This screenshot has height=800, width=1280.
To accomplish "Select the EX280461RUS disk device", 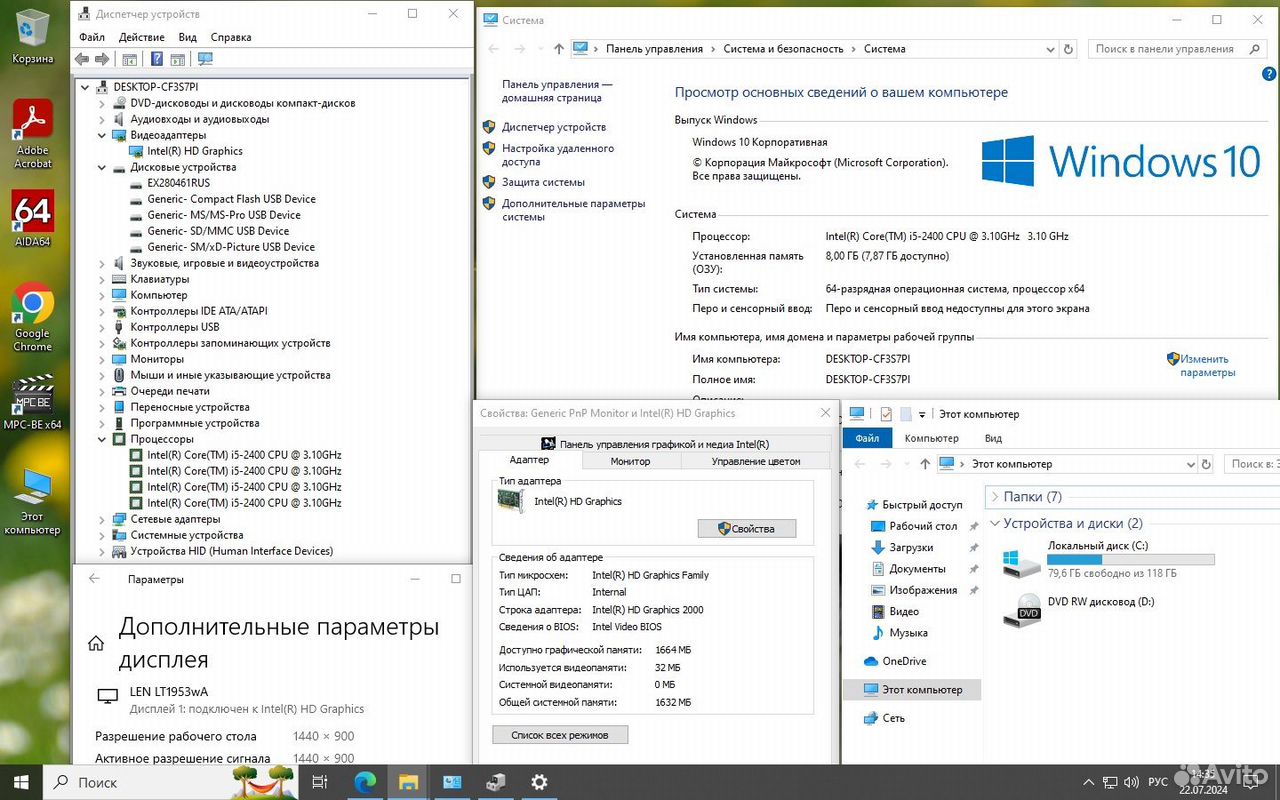I will (178, 183).
